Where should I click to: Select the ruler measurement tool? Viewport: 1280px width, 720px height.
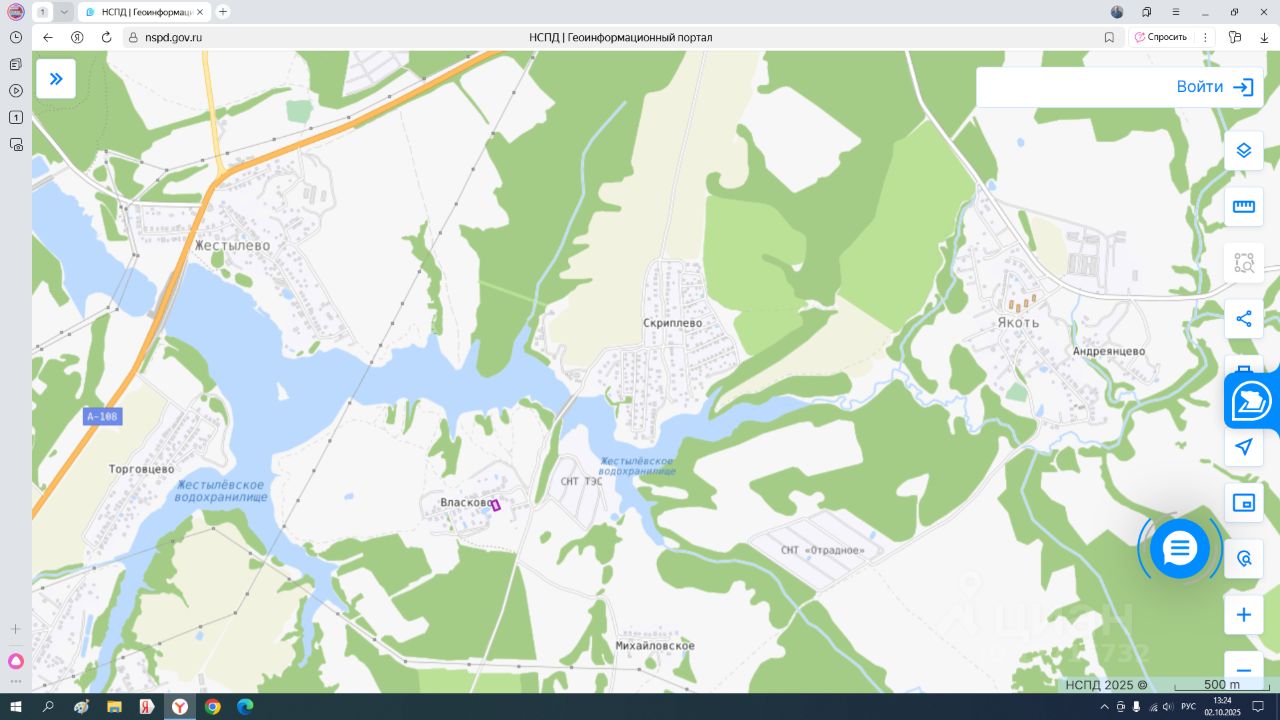[1244, 207]
